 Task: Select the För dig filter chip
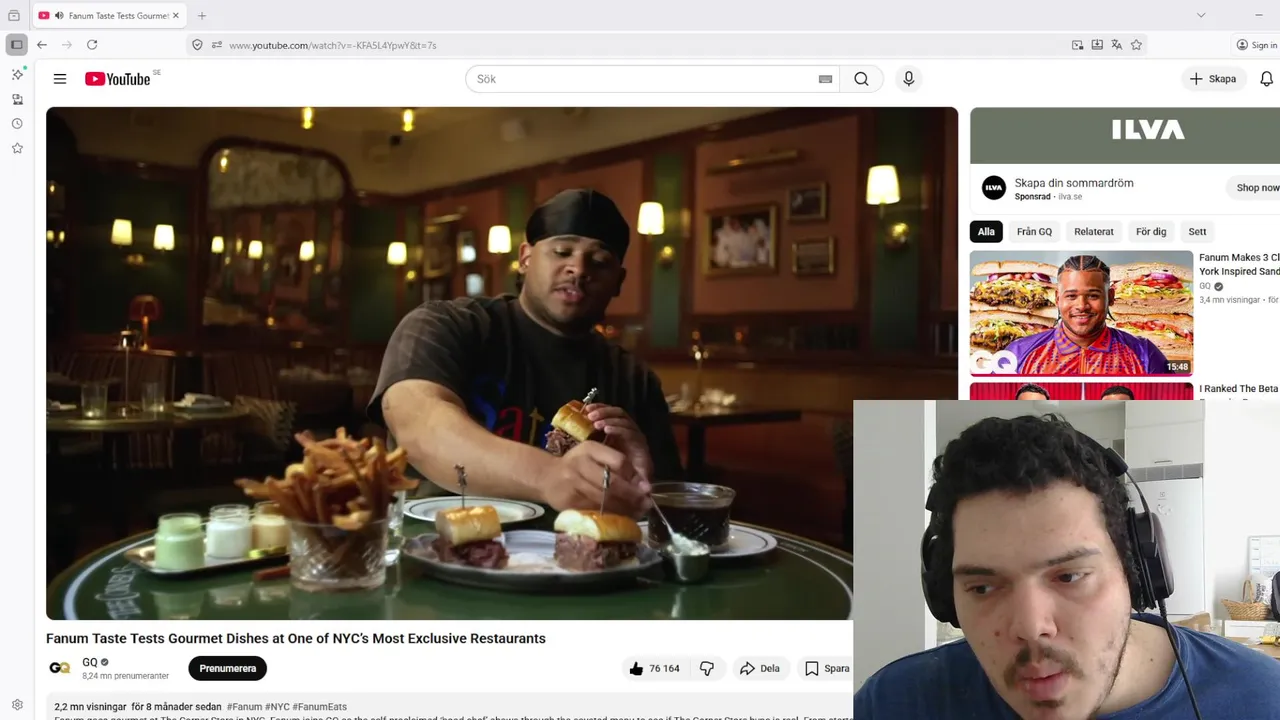pyautogui.click(x=1151, y=231)
